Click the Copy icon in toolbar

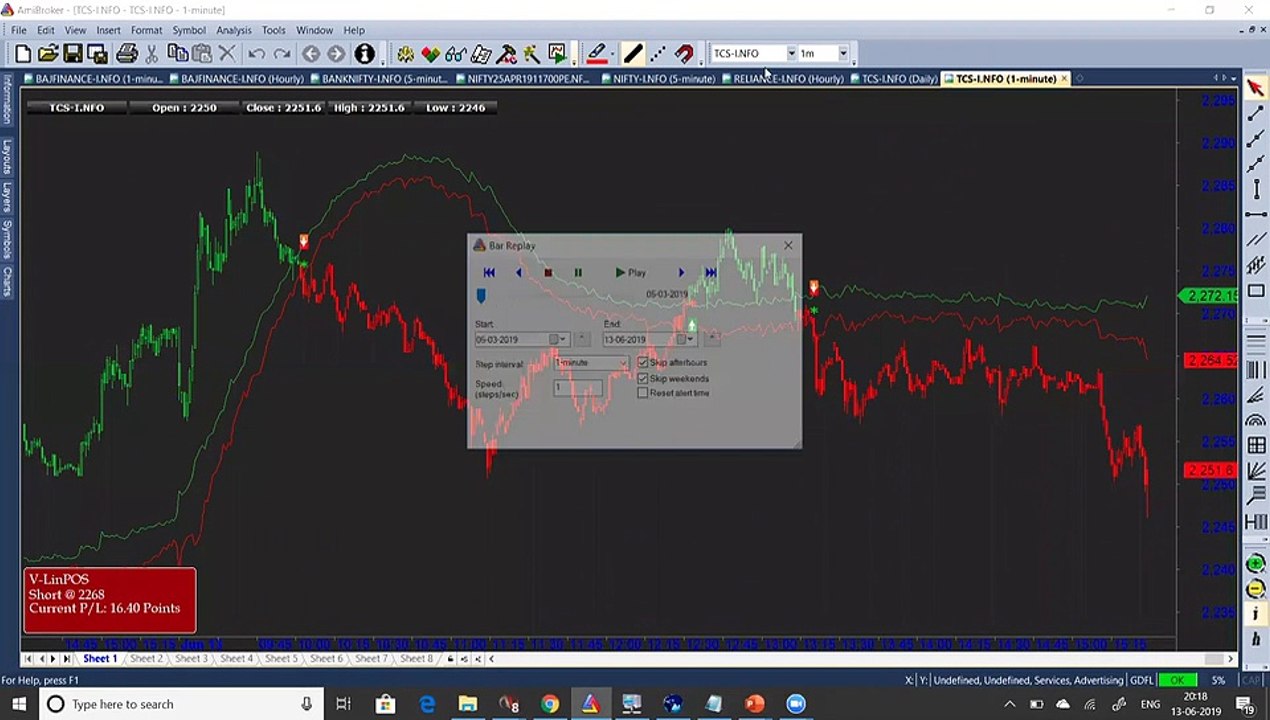pyautogui.click(x=177, y=53)
